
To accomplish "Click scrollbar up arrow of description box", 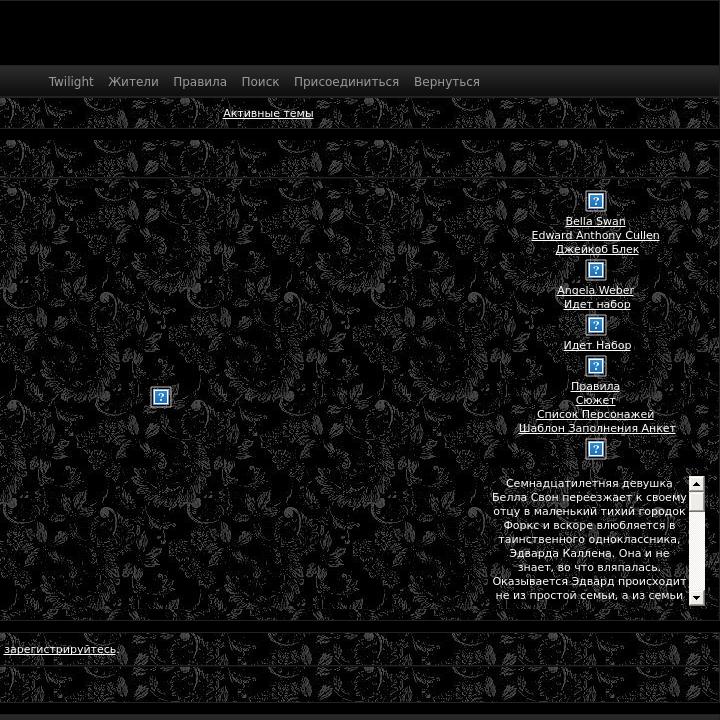I will click(697, 484).
